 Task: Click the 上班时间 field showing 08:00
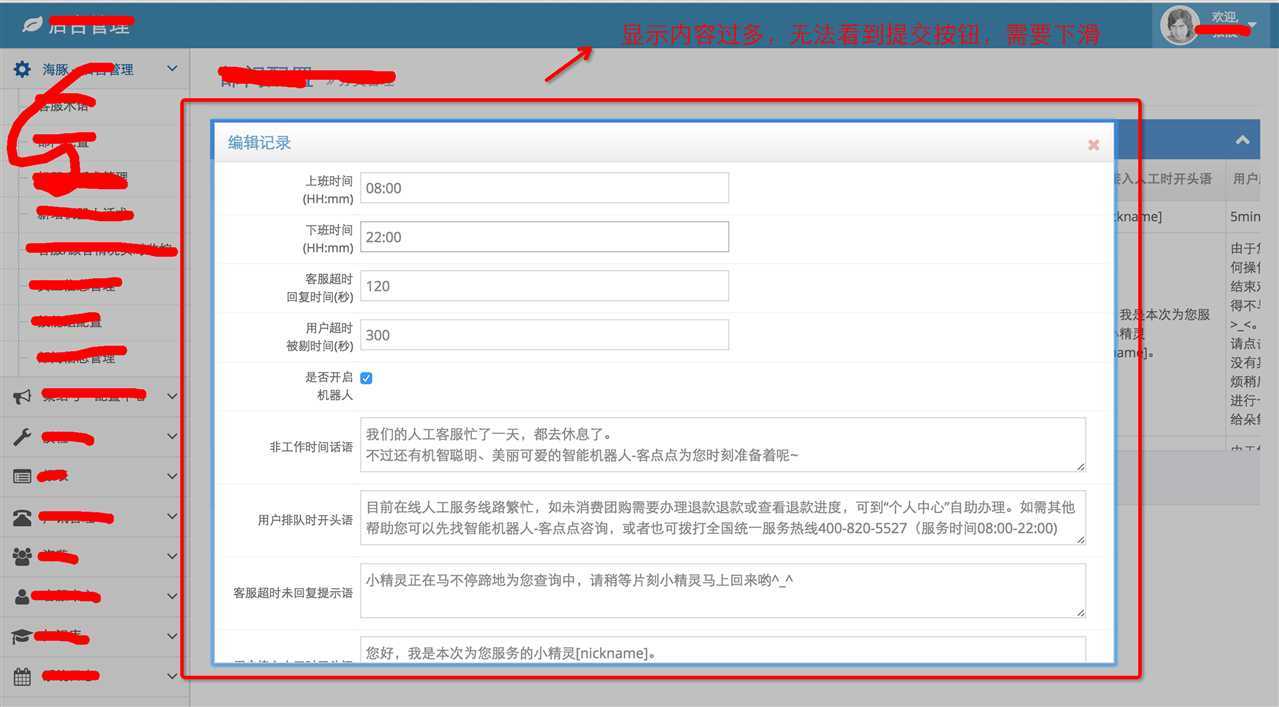coord(544,188)
